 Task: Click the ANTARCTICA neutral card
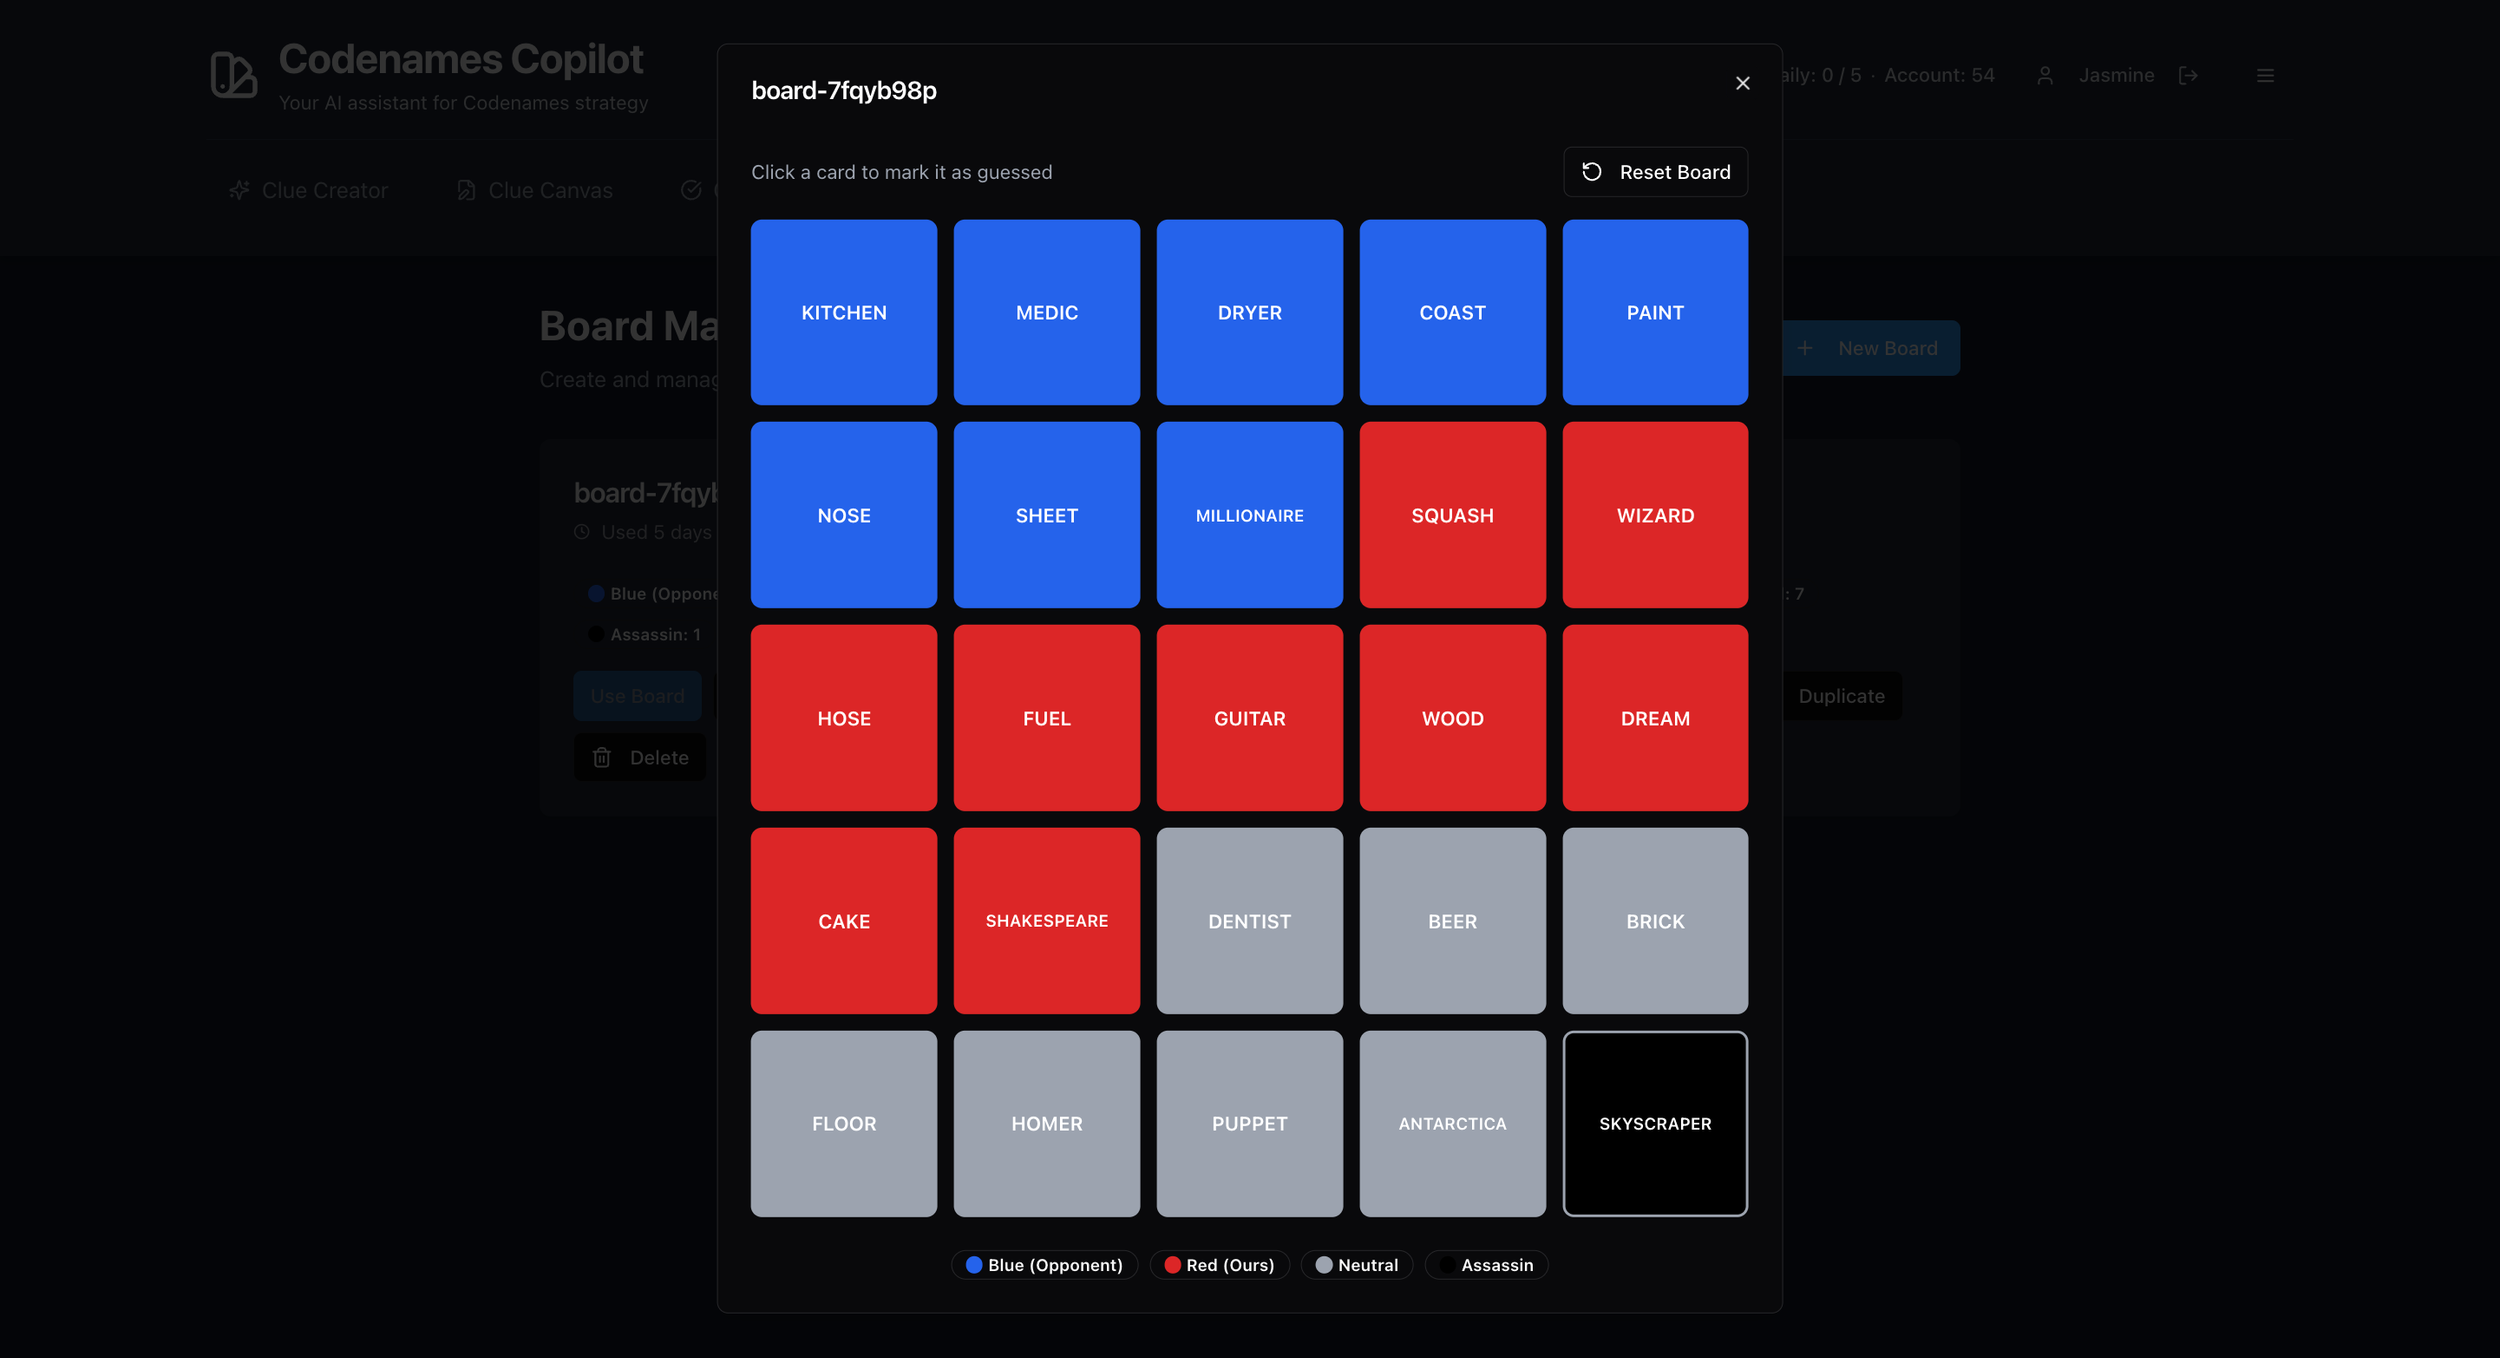point(1451,1123)
